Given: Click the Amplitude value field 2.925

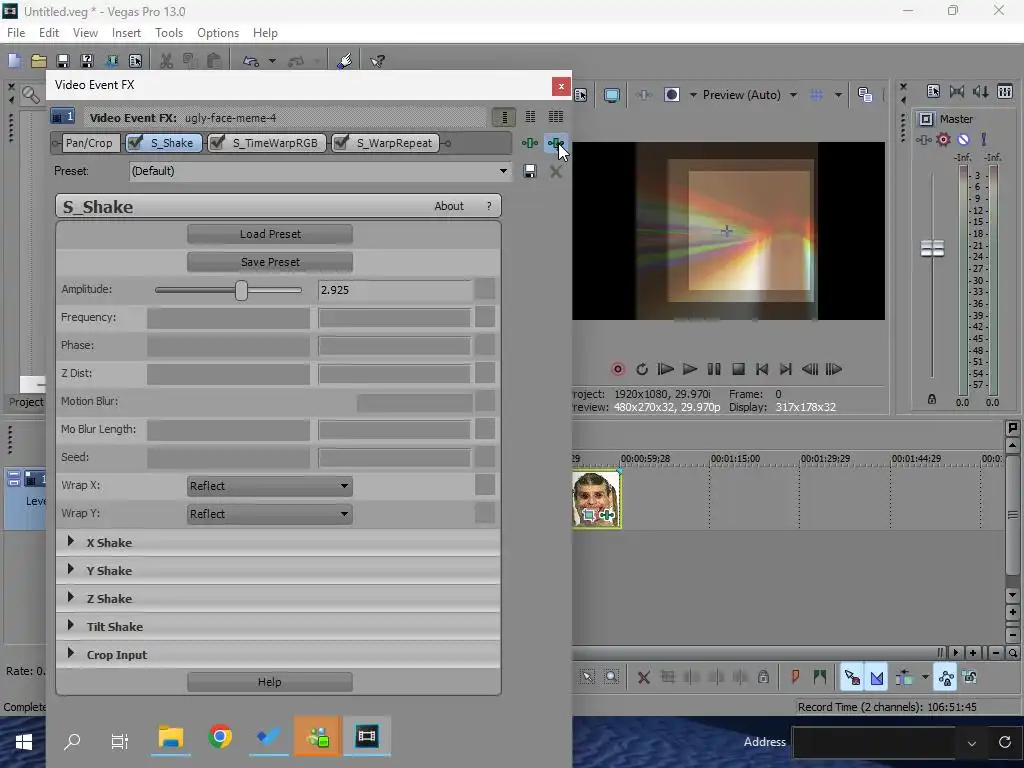Looking at the screenshot, I should pos(394,290).
